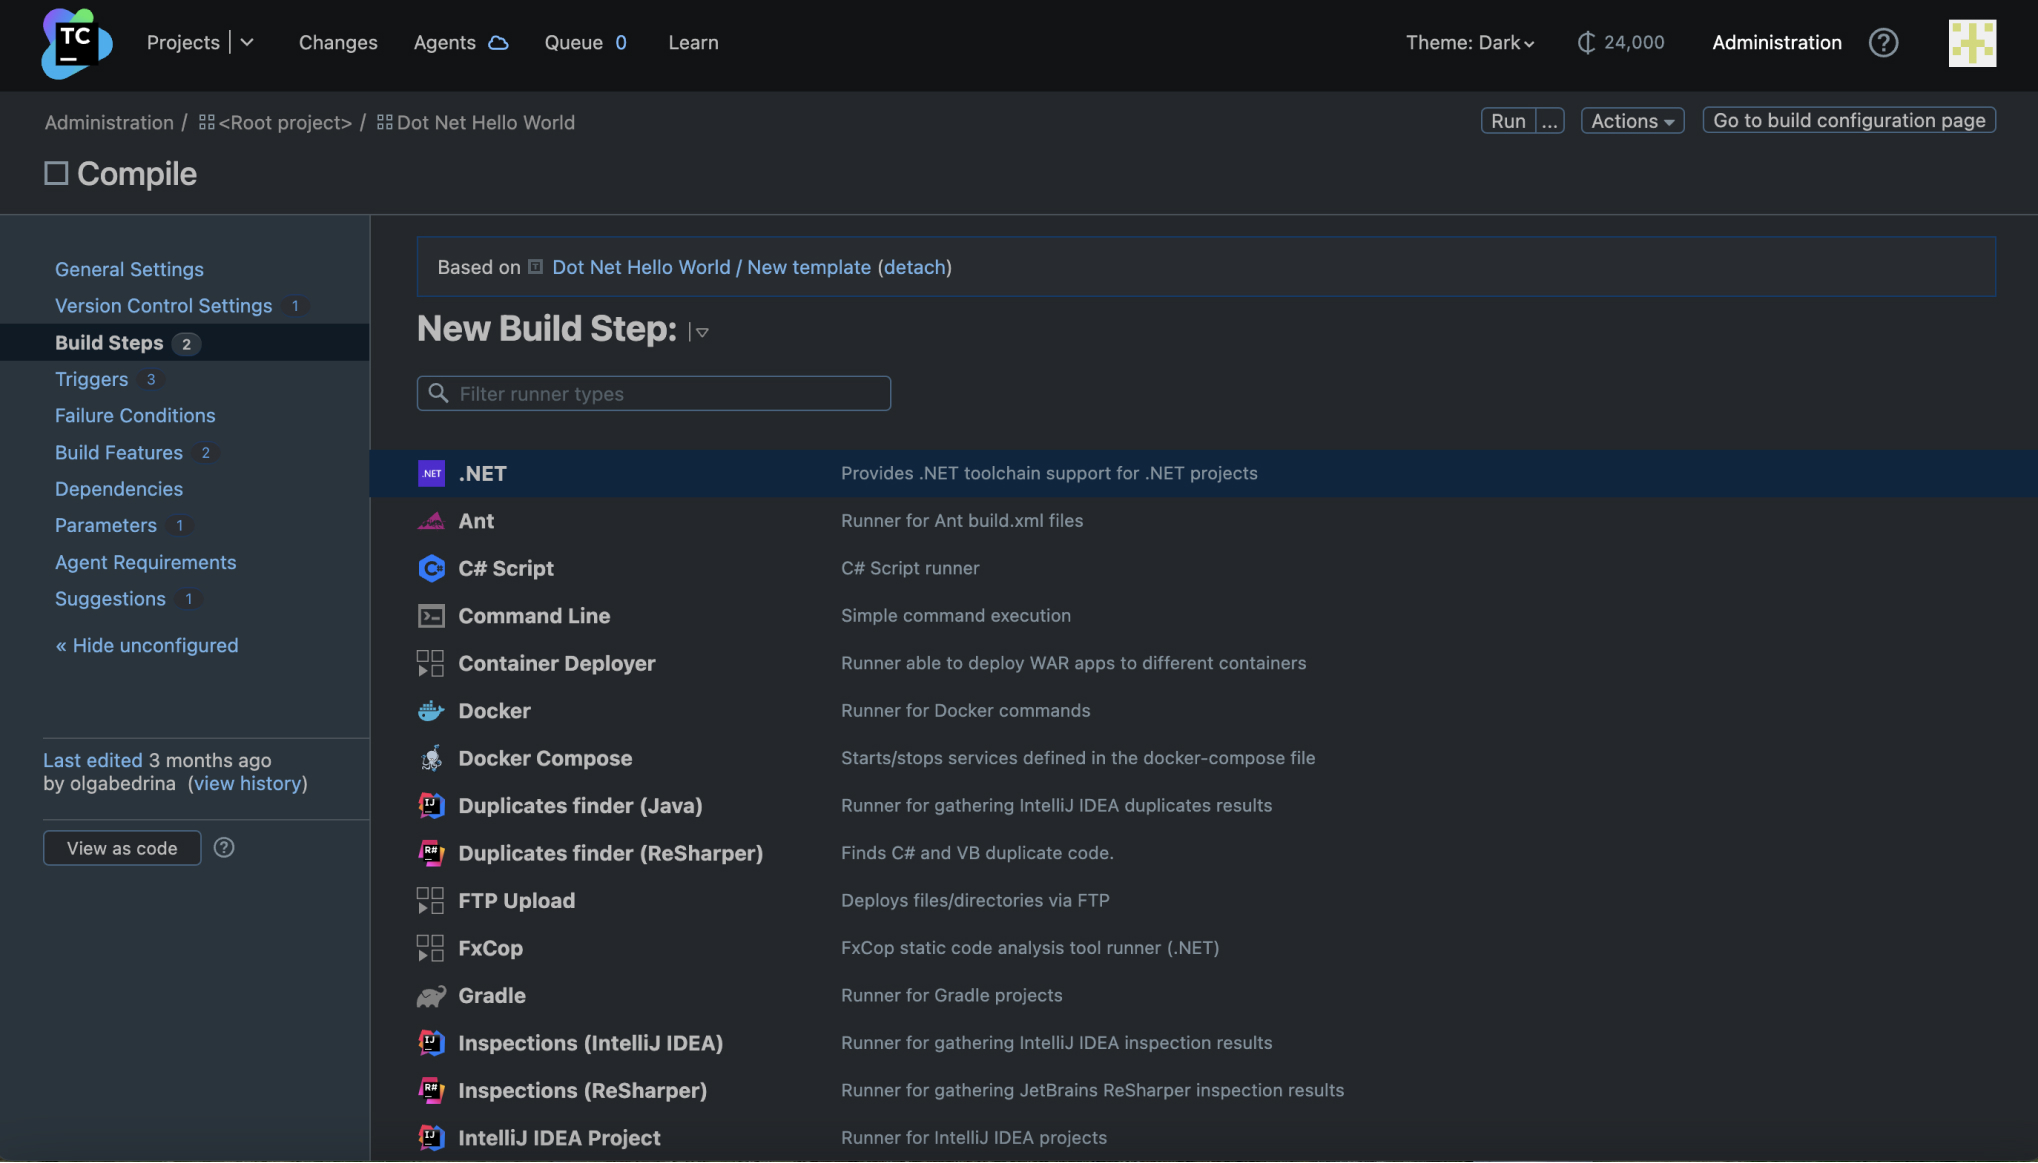
Task: Select the C# Script runner icon
Action: (430, 567)
